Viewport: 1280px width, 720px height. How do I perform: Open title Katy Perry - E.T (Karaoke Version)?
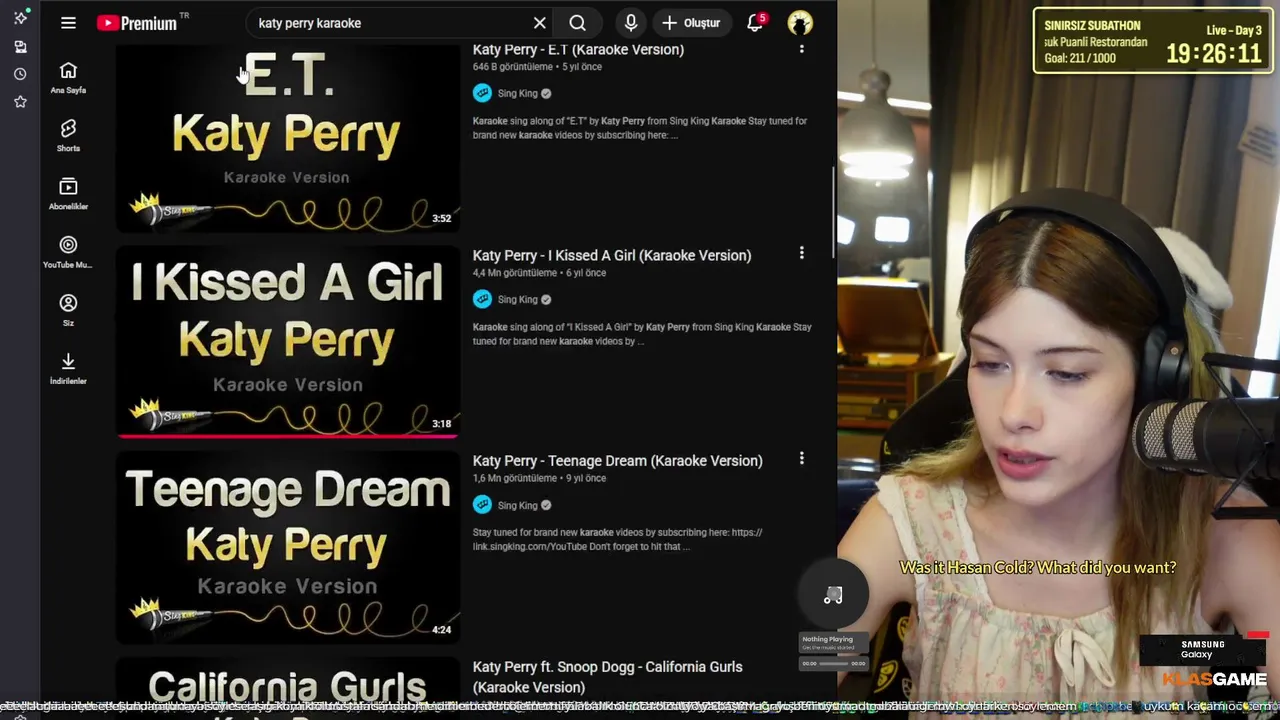click(578, 50)
